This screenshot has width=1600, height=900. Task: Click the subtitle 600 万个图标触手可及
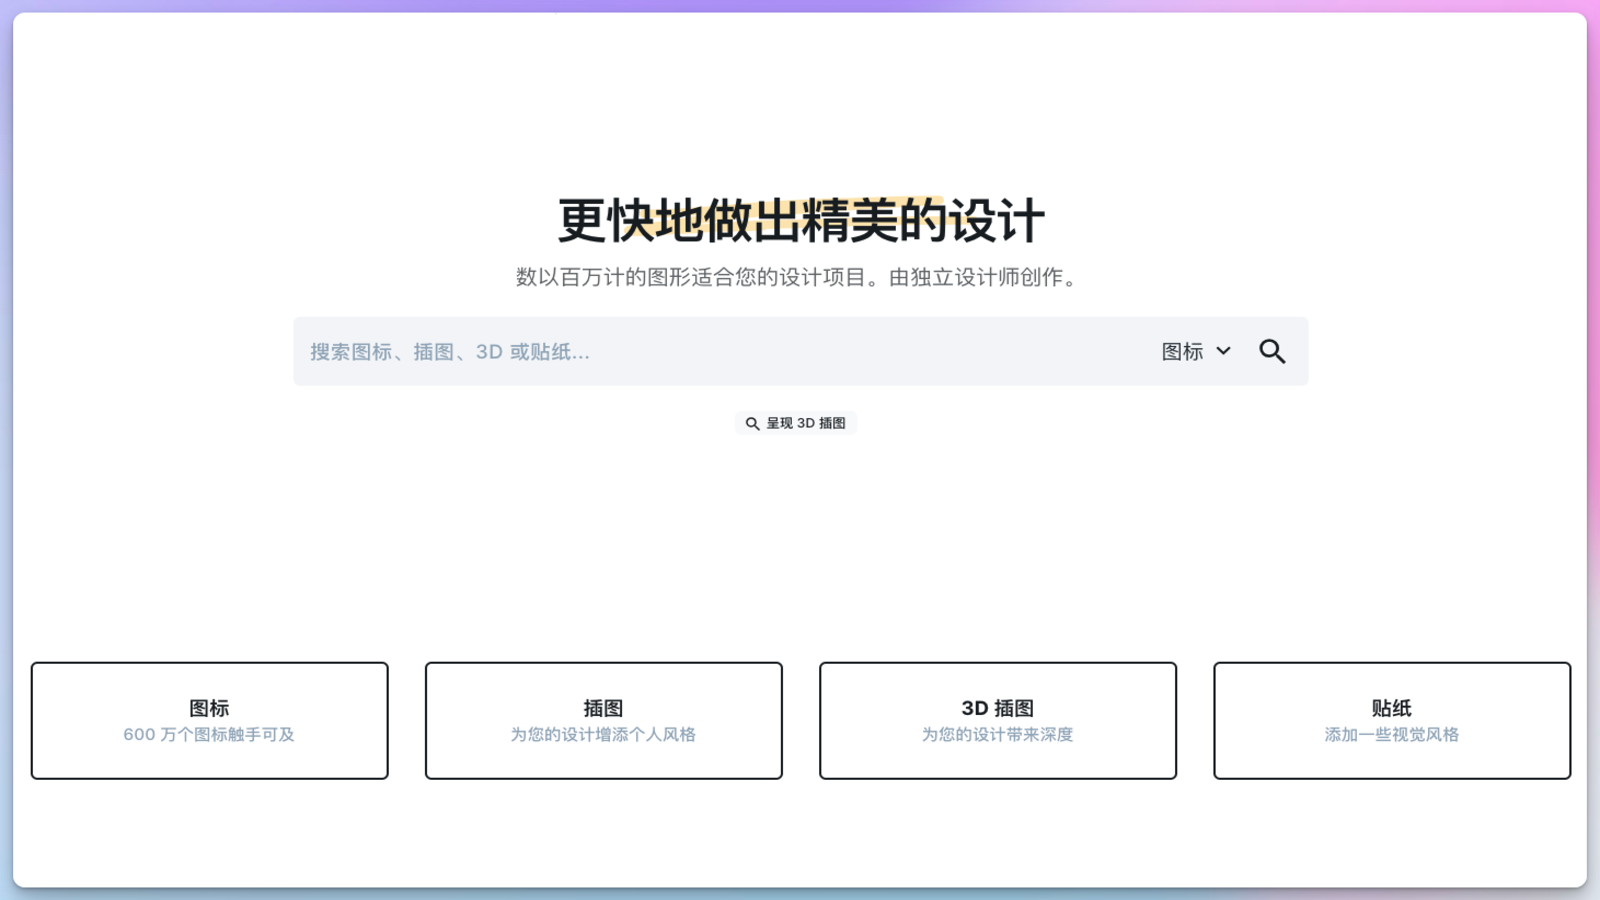[x=209, y=734]
